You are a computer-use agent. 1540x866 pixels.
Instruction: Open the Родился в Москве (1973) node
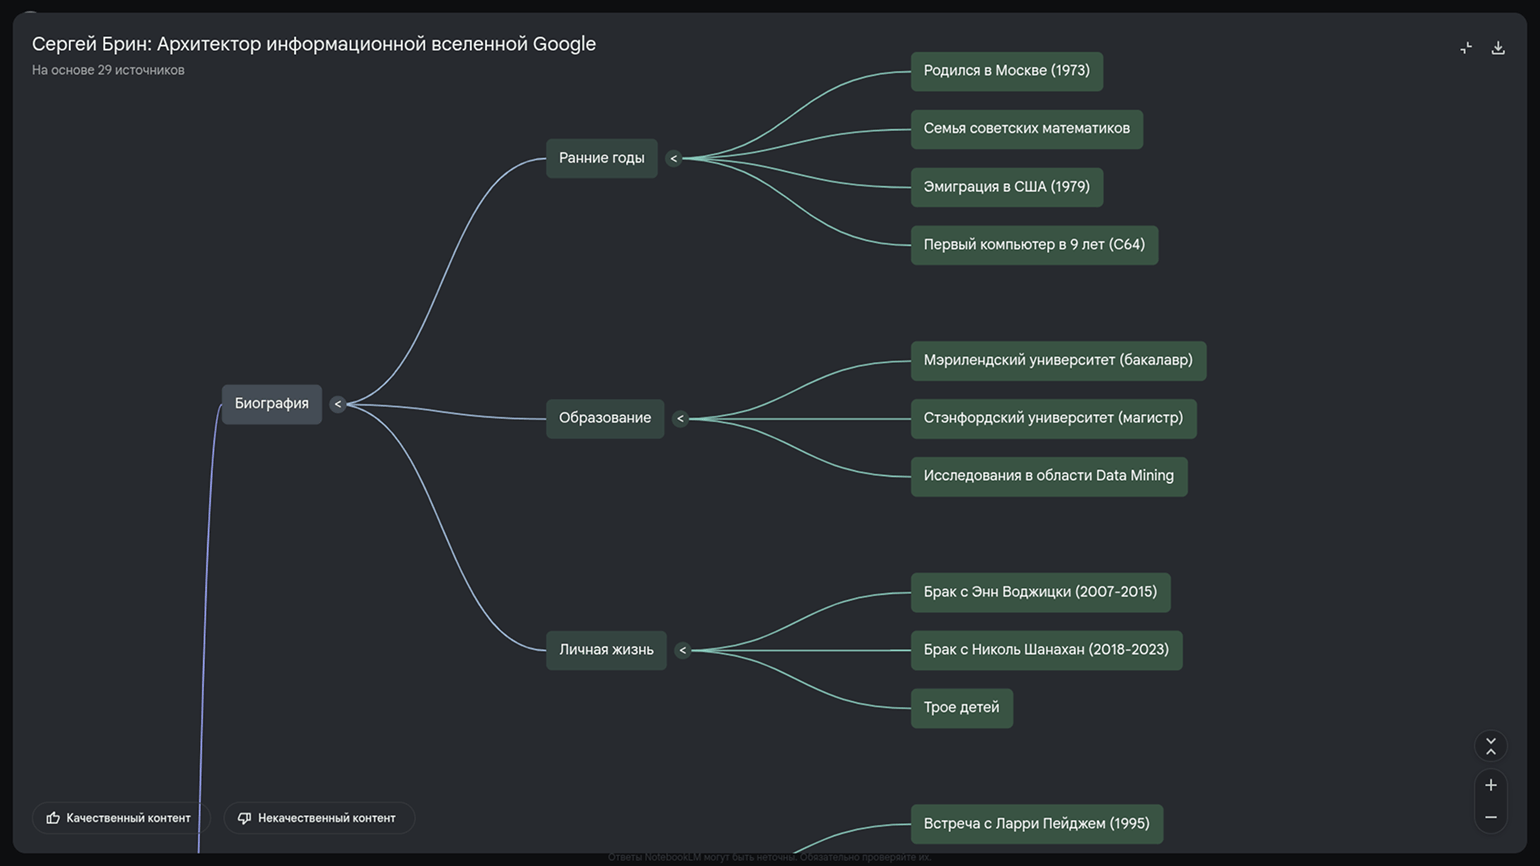point(1006,71)
